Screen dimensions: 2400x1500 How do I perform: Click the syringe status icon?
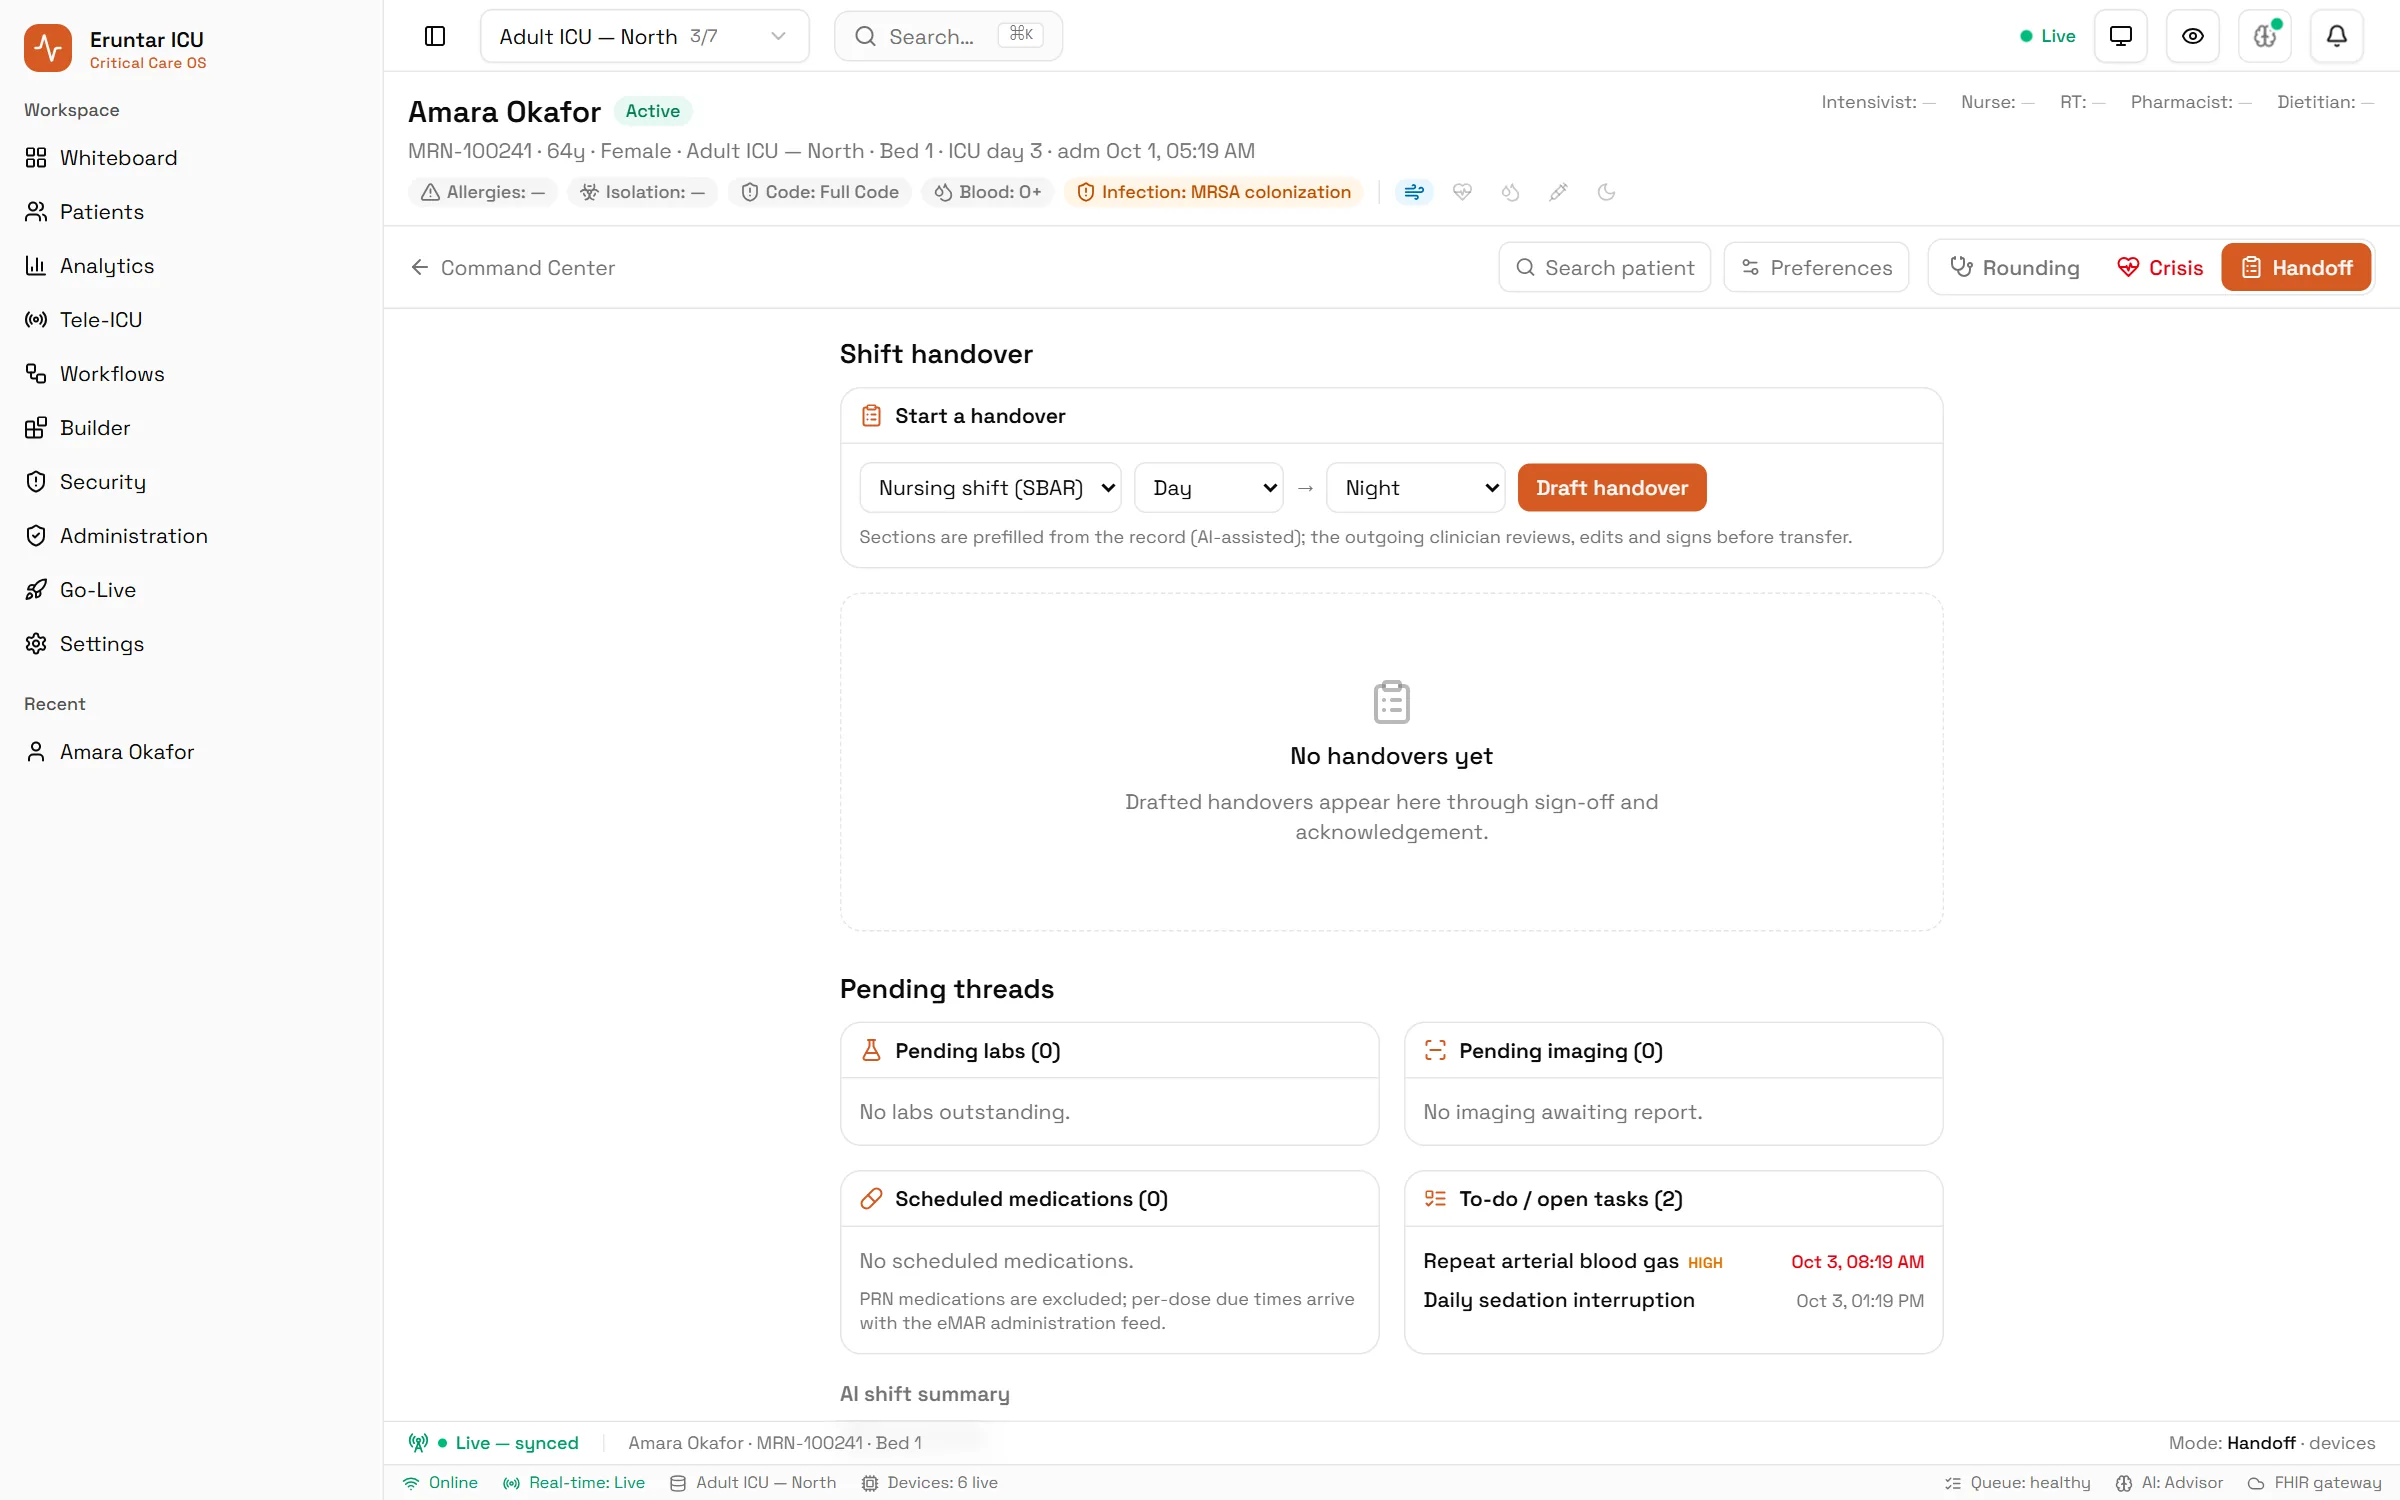1558,192
